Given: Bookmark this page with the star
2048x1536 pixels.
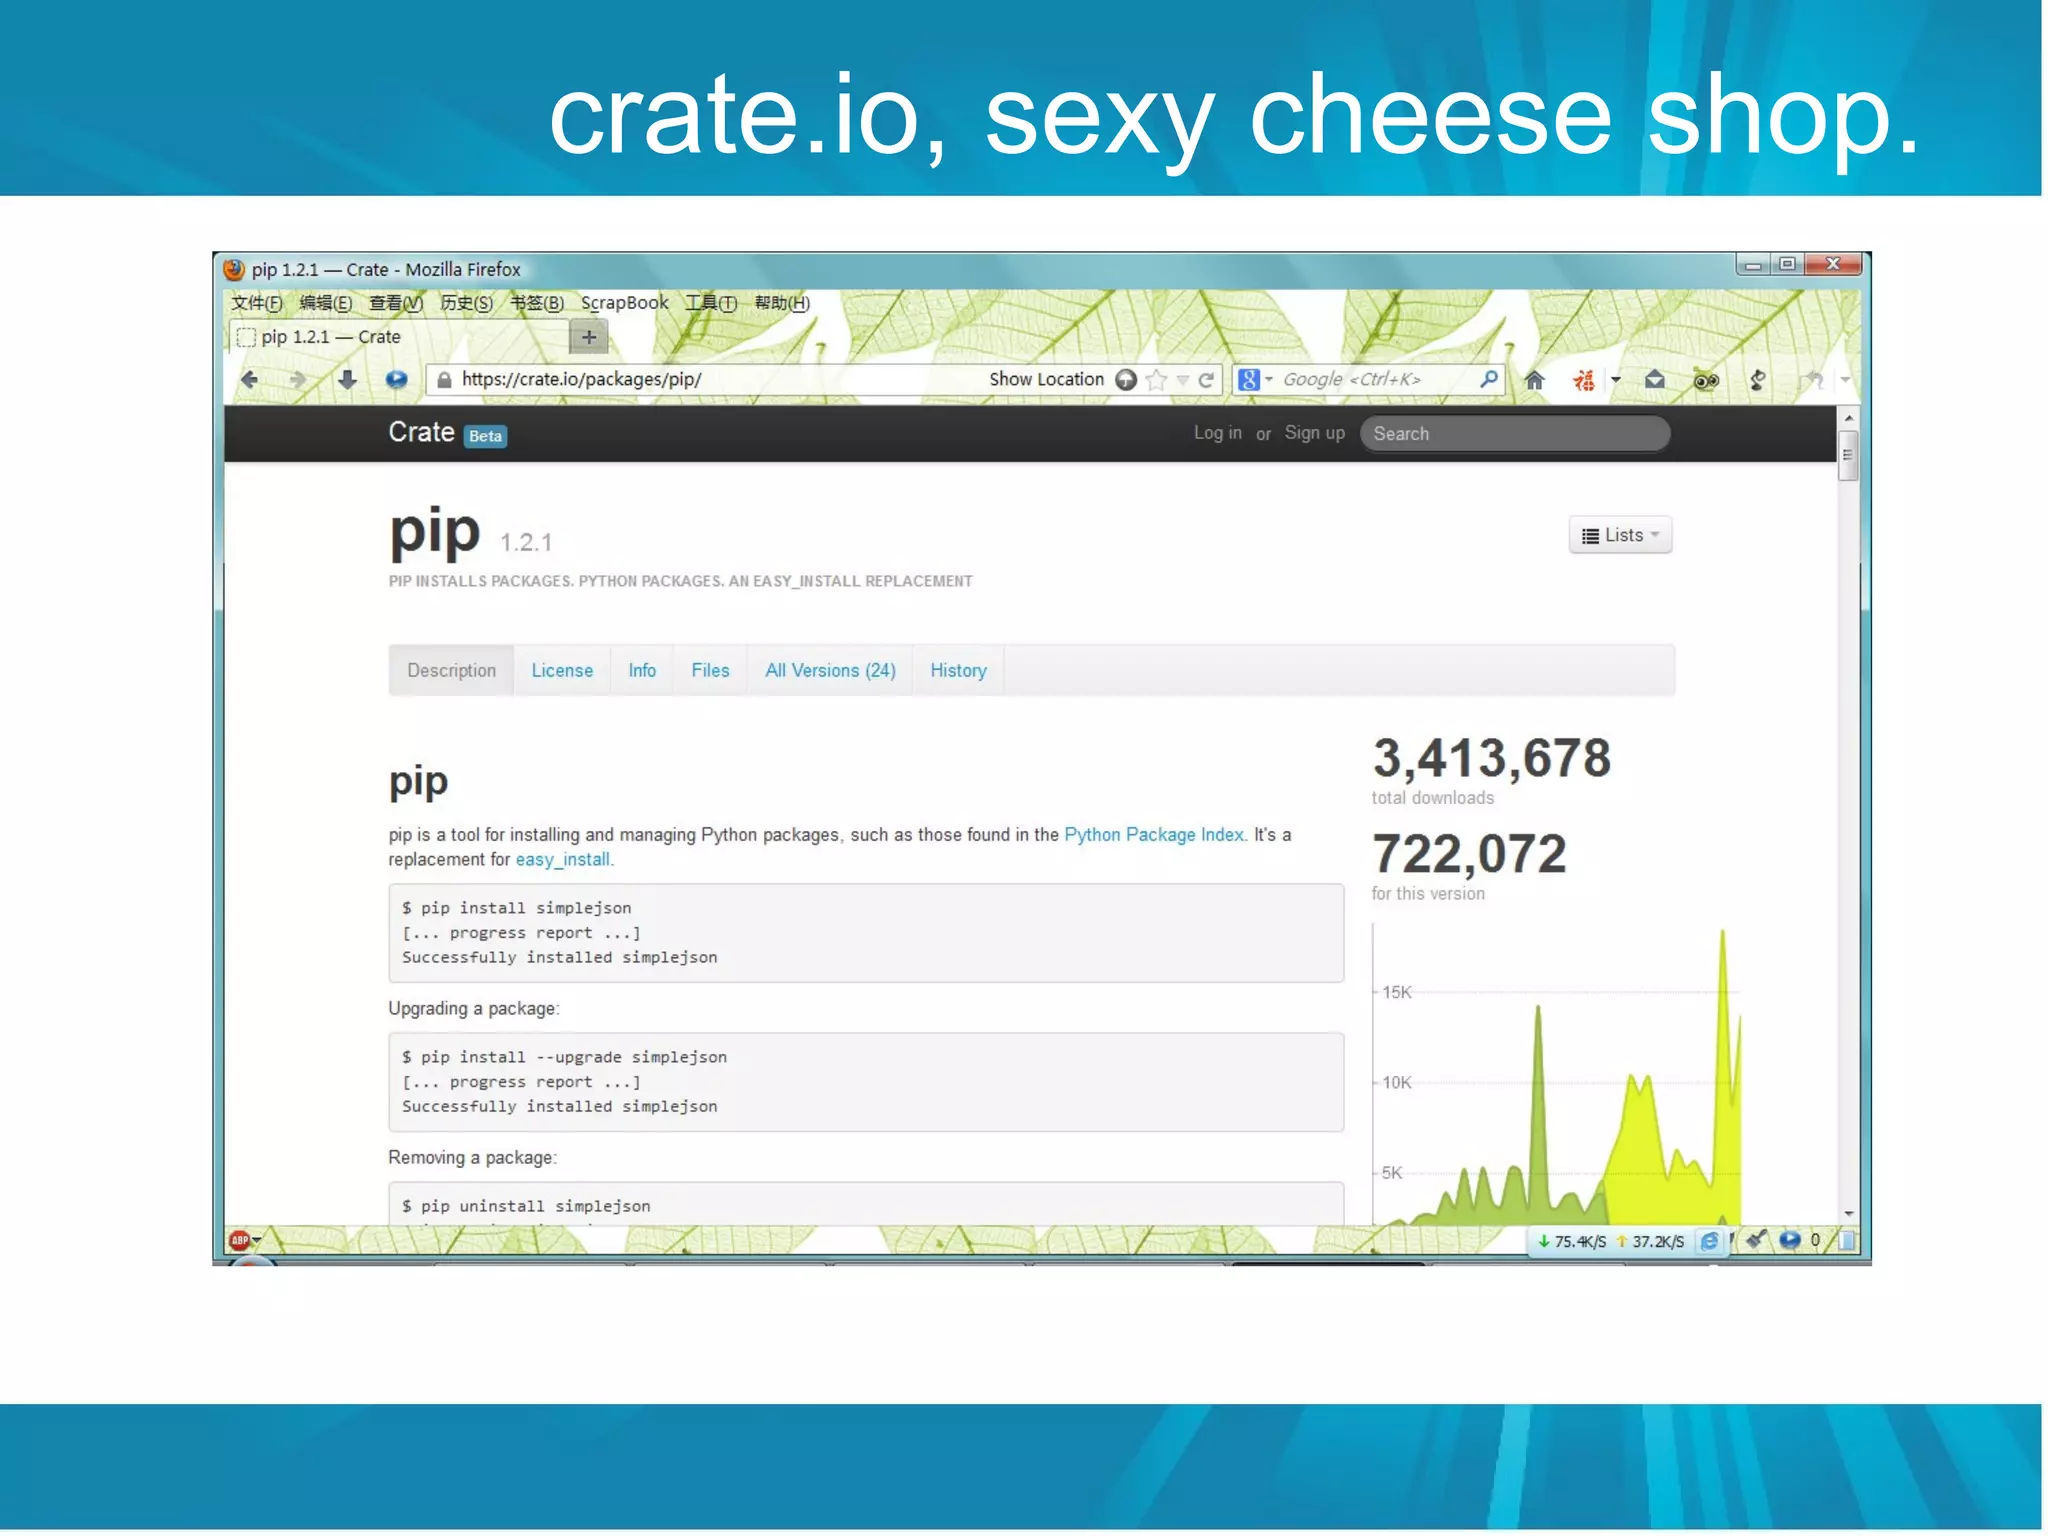Looking at the screenshot, I should click(1157, 379).
